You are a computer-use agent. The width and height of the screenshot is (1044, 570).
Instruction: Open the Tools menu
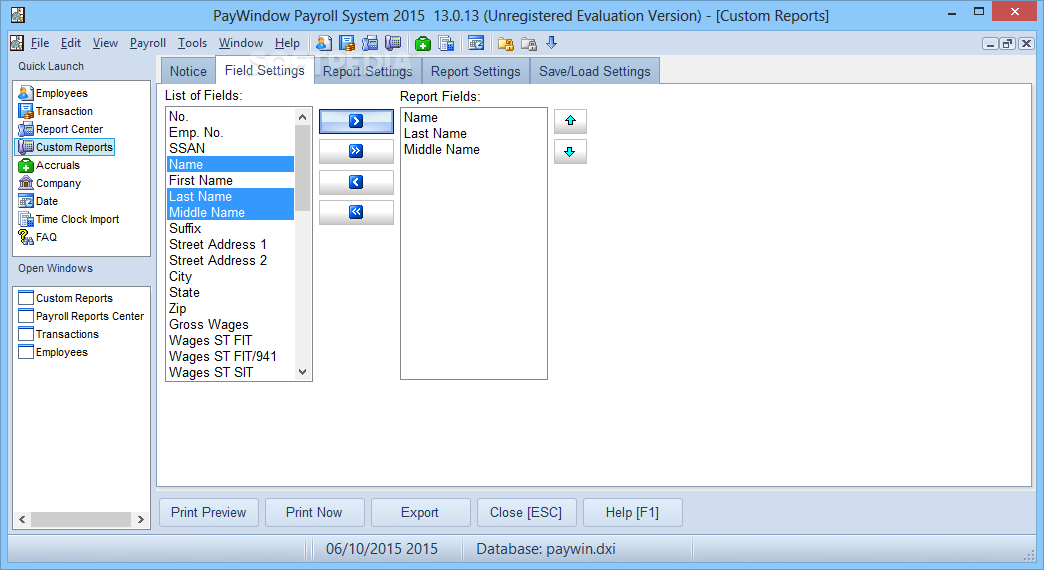[192, 43]
